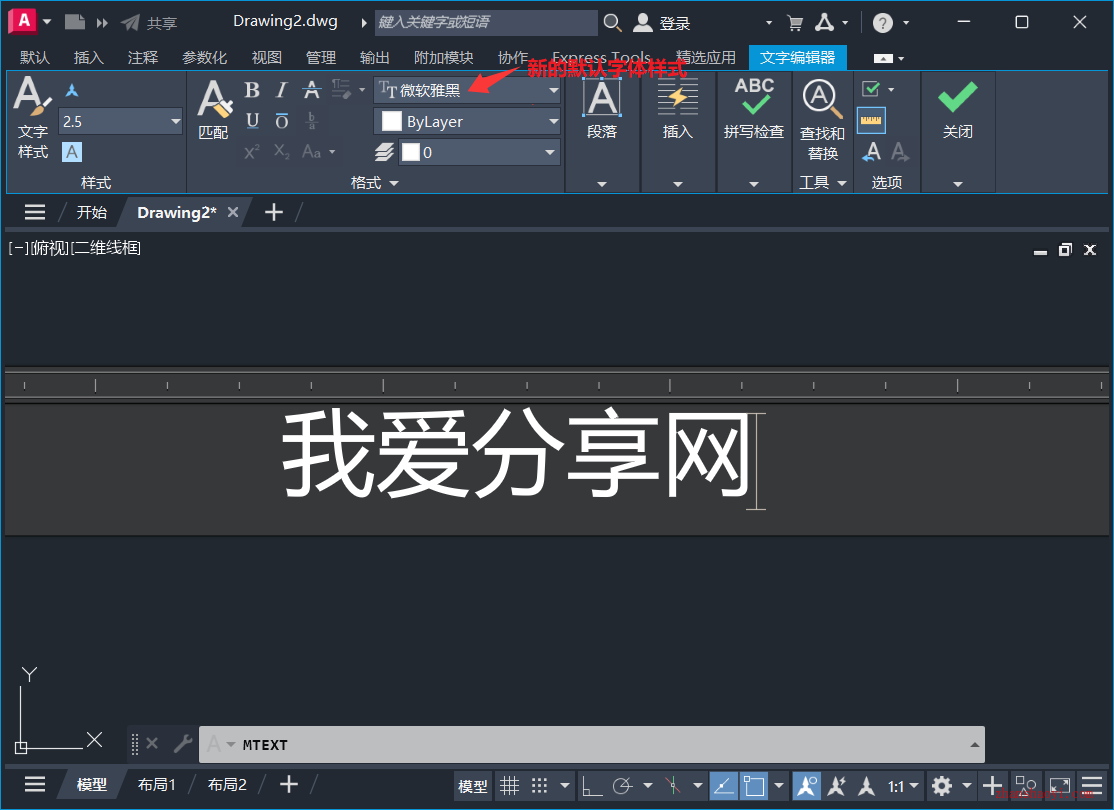Open the Autodesk App Store cart icon

pyautogui.click(x=795, y=23)
